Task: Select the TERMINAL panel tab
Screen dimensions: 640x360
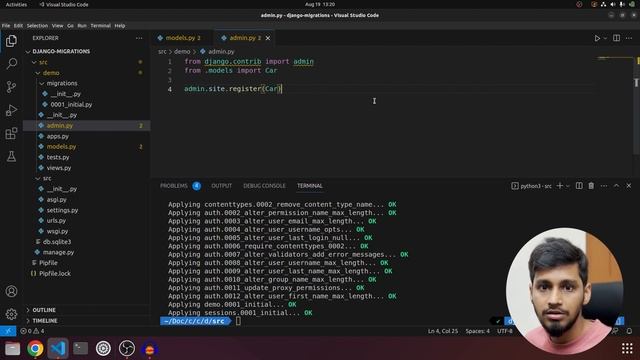Action: click(x=310, y=186)
